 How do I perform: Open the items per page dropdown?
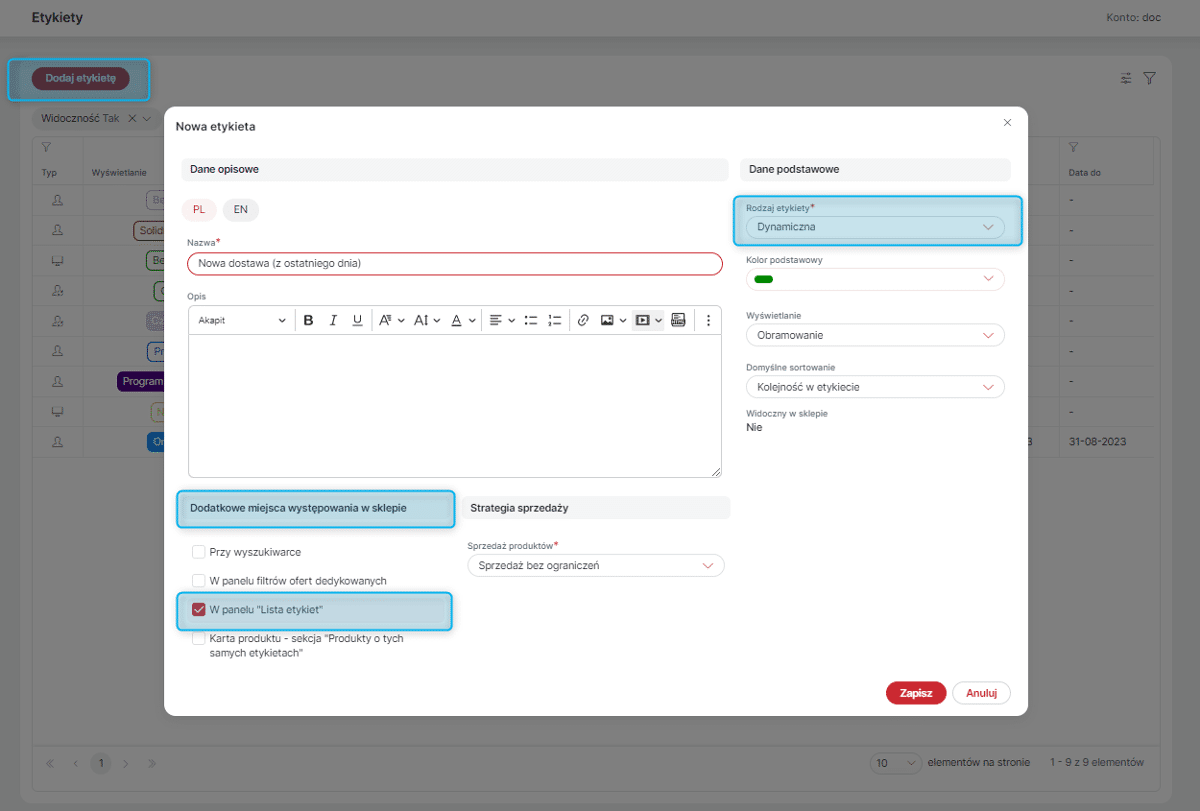(897, 762)
